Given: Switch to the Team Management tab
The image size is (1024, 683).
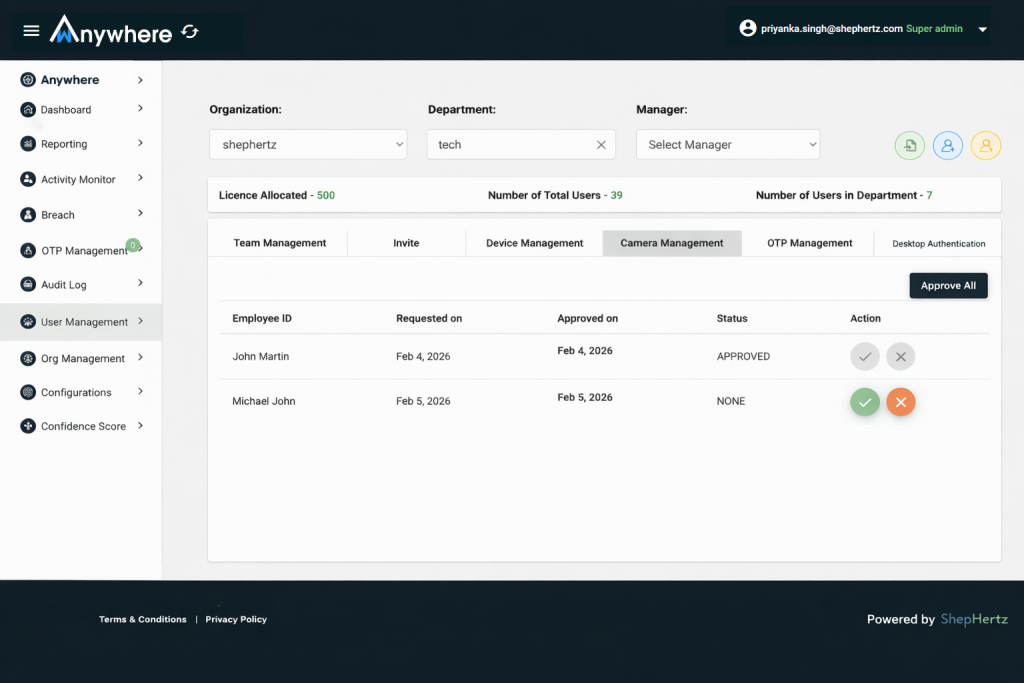Looking at the screenshot, I should [x=280, y=243].
